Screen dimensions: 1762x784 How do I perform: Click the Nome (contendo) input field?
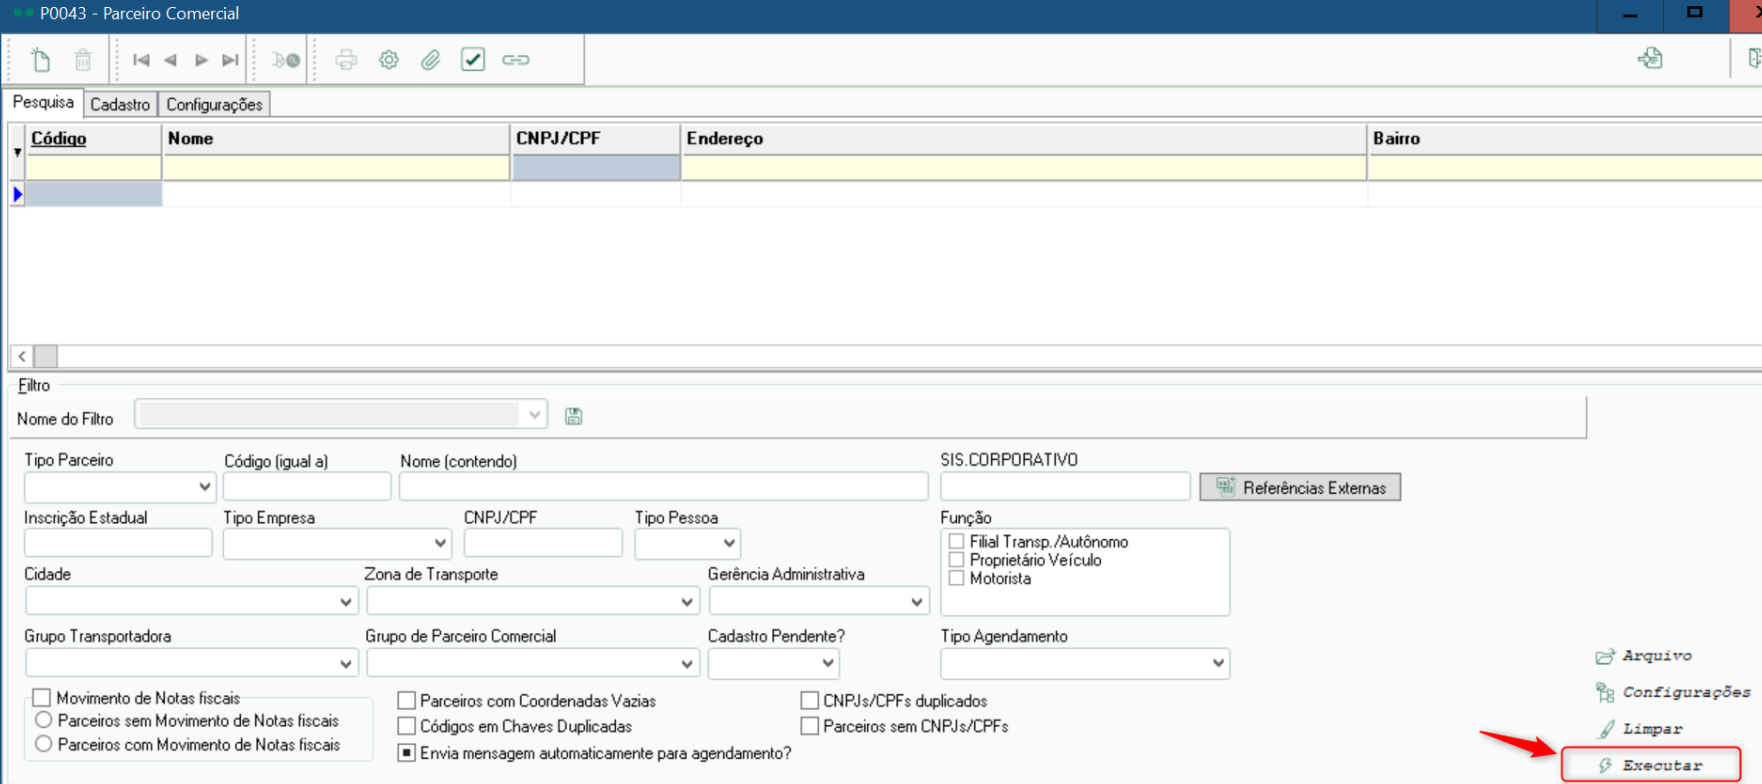point(664,487)
